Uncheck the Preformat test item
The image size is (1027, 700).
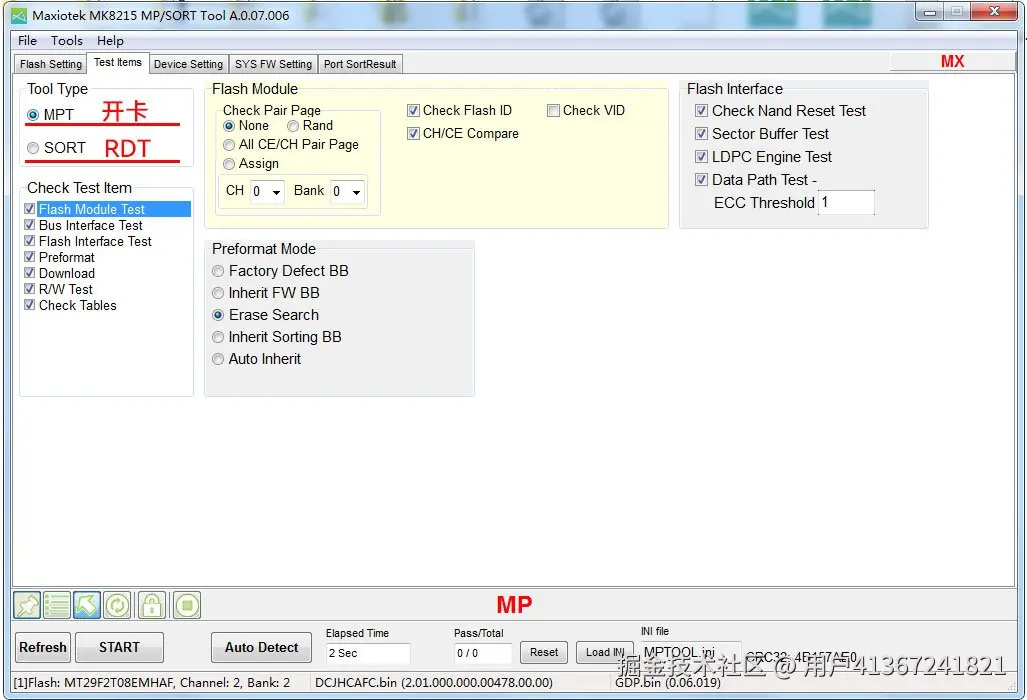pyautogui.click(x=29, y=257)
